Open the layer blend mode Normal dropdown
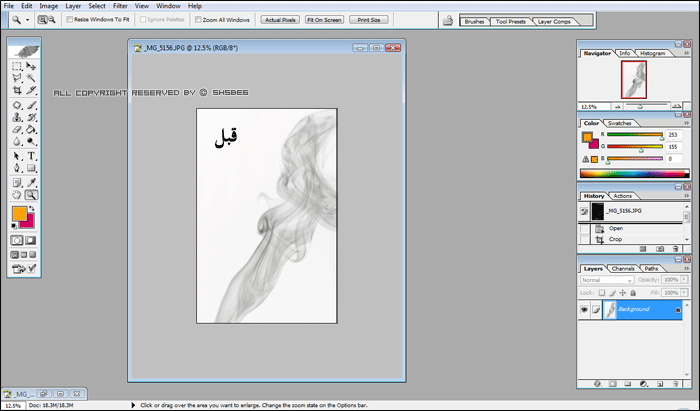 point(607,280)
